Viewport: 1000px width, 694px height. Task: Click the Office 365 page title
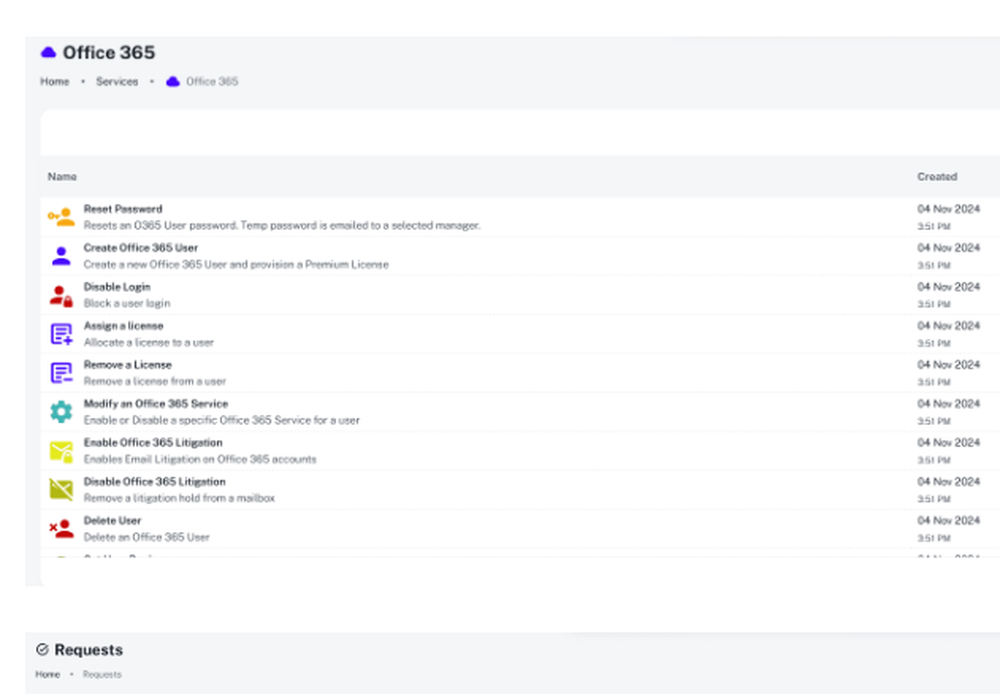click(108, 52)
